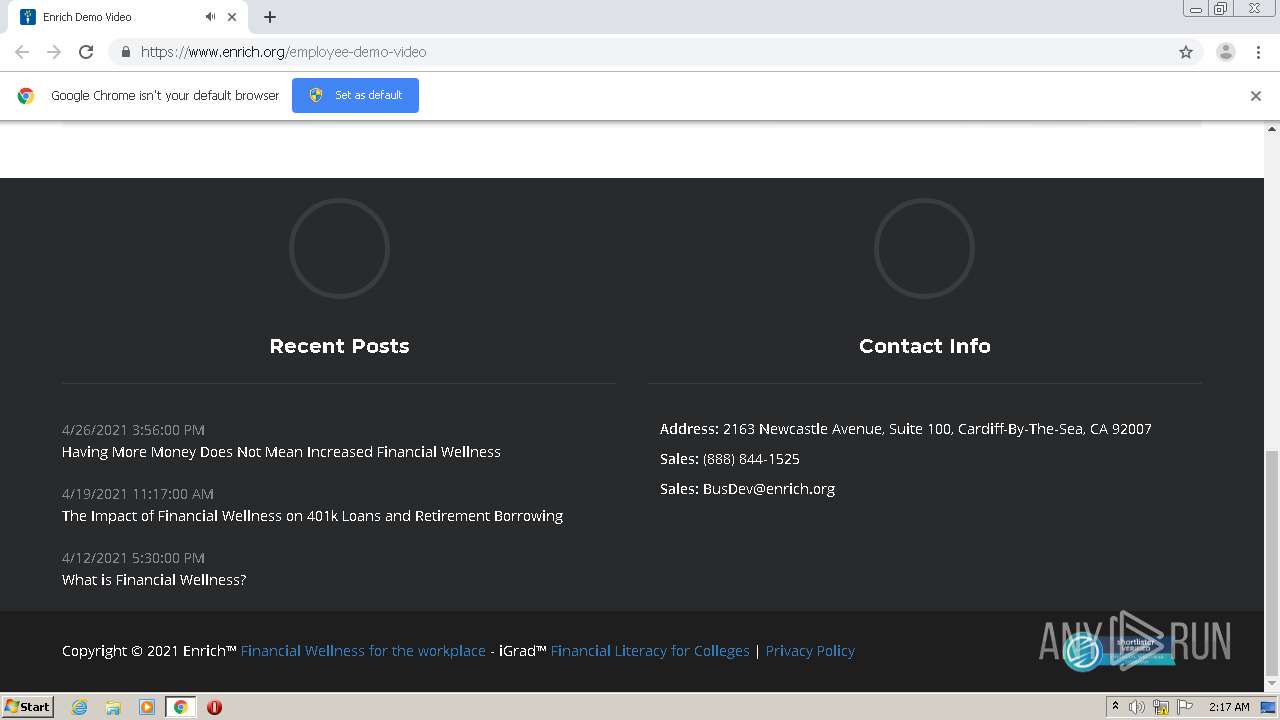
Task: Follow 'Financial Literacy for Colleges' link
Action: coord(650,651)
